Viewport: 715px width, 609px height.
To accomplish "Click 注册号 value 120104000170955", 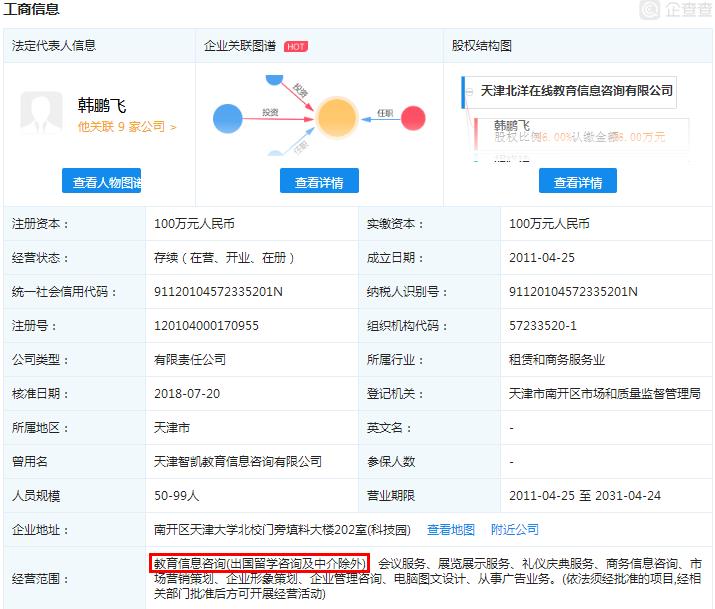I will (x=206, y=325).
